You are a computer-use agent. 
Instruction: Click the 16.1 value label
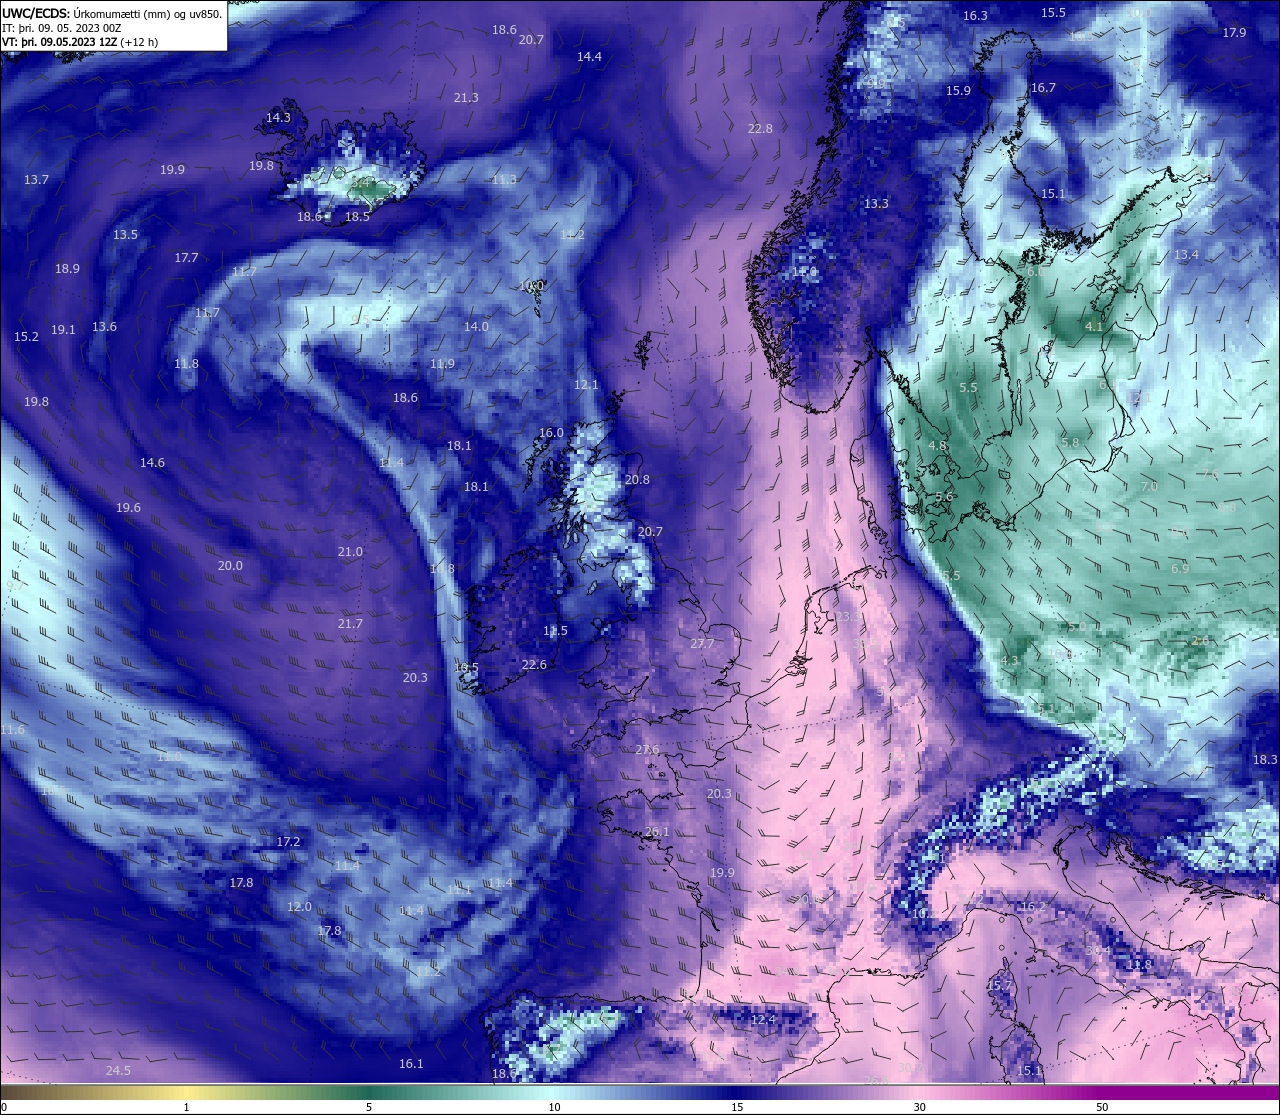click(x=411, y=1064)
